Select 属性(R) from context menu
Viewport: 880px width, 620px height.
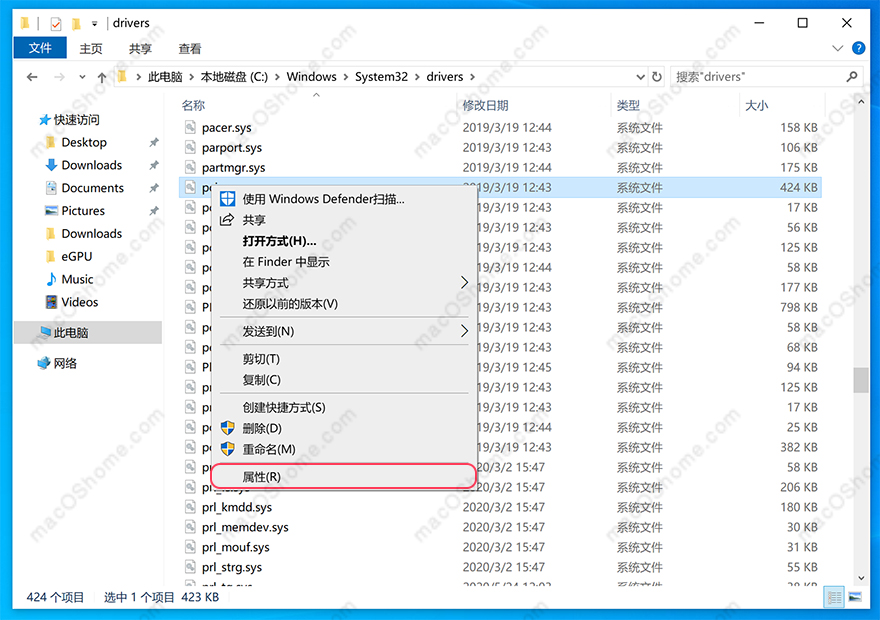262,477
